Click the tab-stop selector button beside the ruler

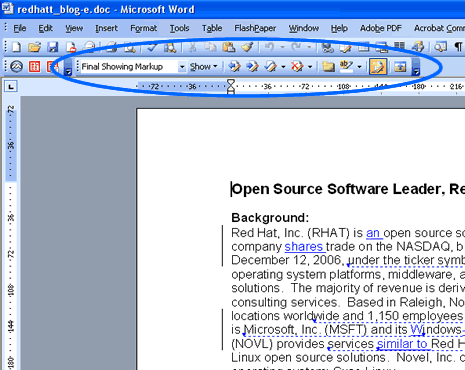tap(11, 87)
